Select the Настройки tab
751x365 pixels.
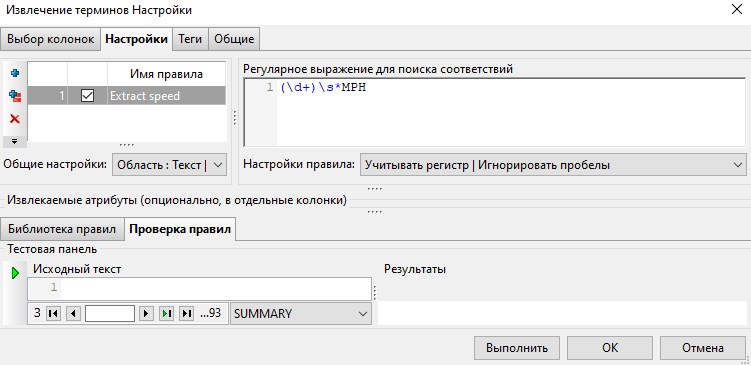click(137, 39)
